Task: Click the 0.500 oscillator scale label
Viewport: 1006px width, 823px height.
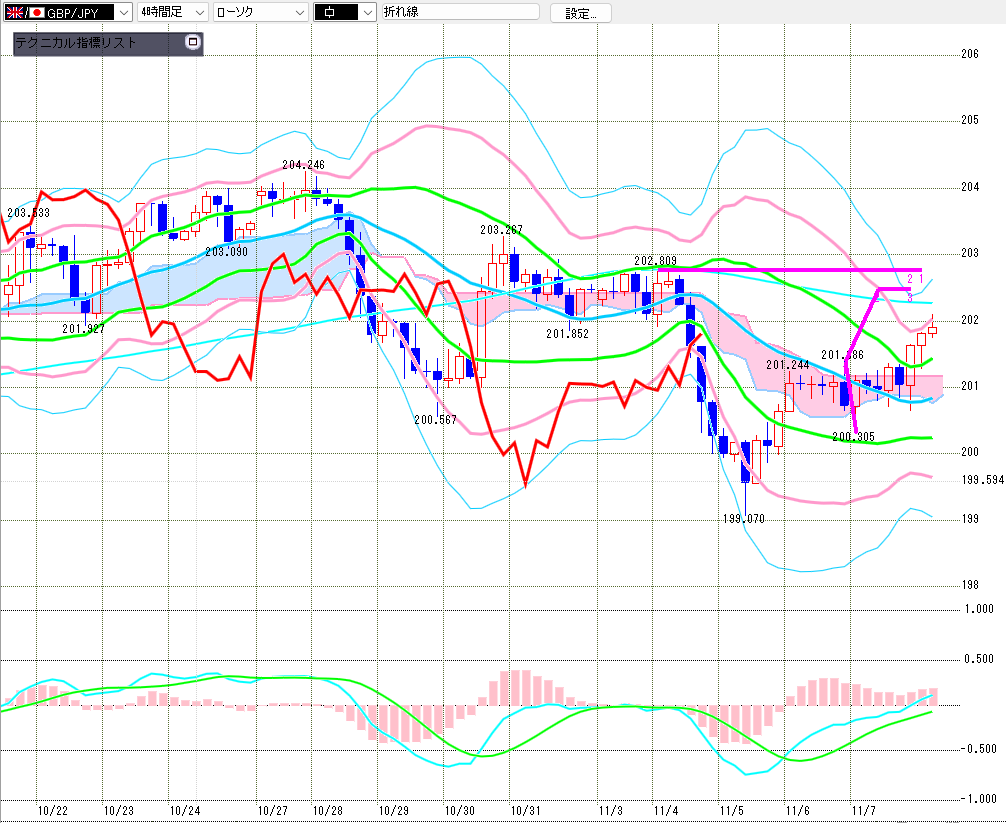Action: tap(980, 659)
